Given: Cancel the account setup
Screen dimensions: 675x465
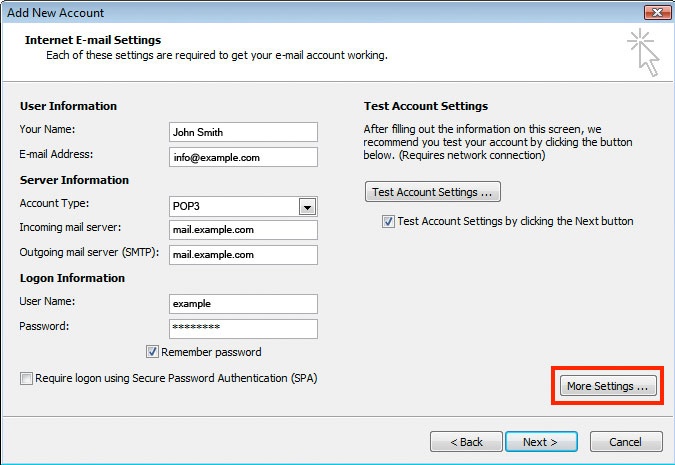Looking at the screenshot, I should [626, 442].
